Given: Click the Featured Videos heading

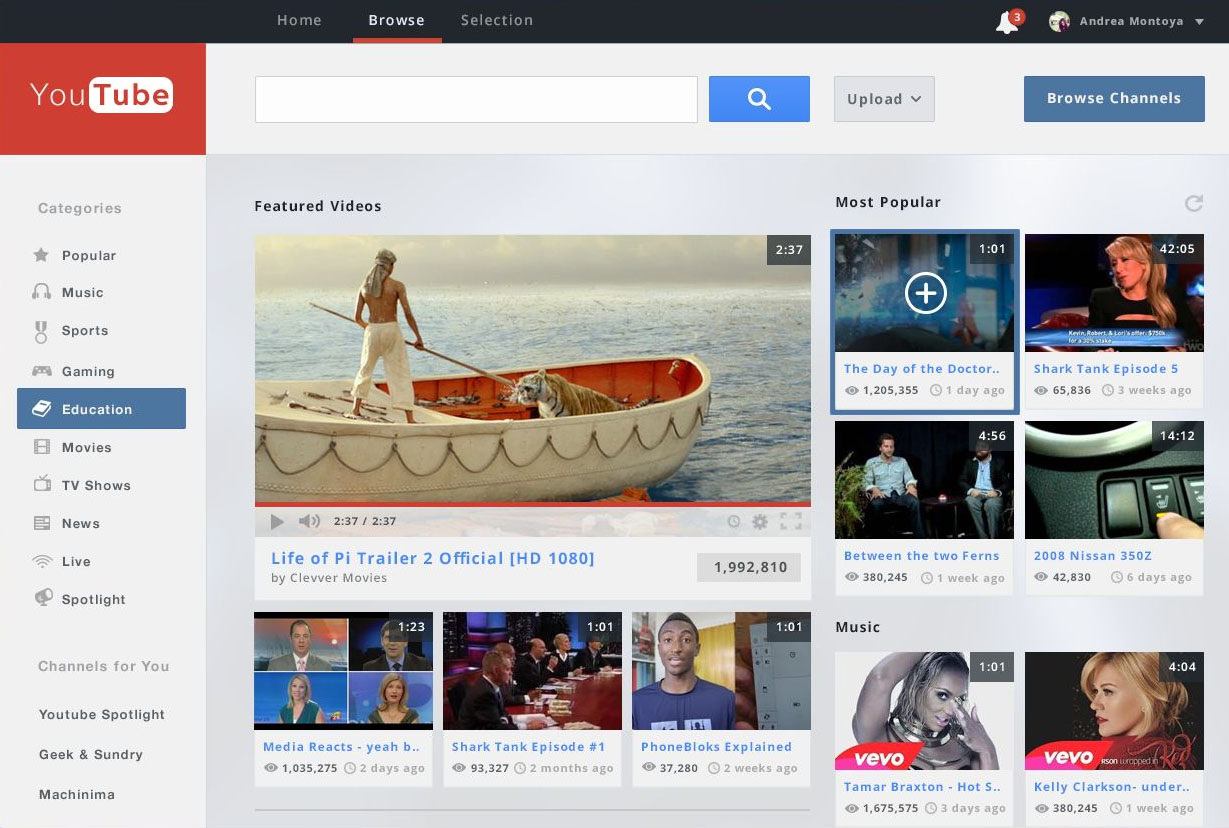Looking at the screenshot, I should point(318,206).
